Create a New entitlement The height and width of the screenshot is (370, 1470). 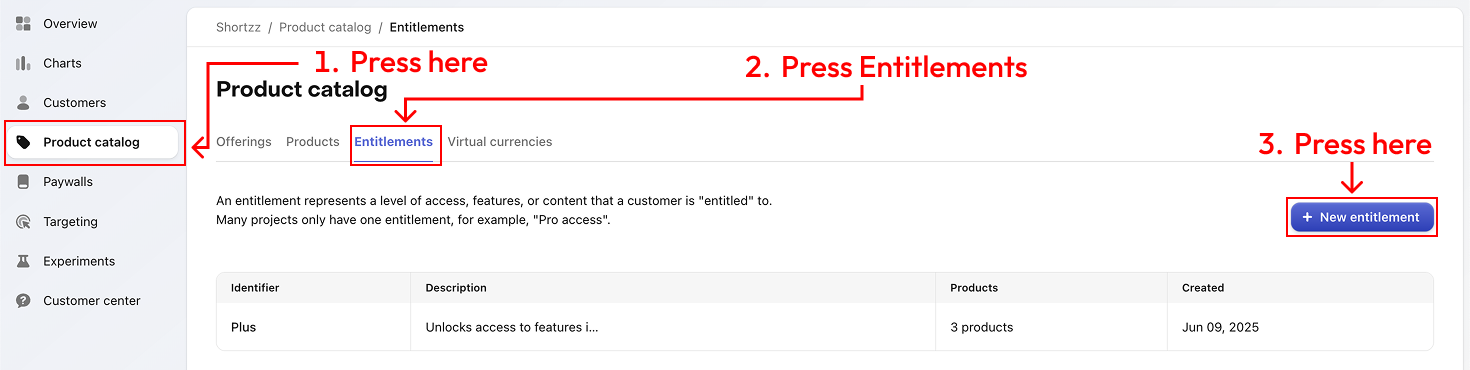pyautogui.click(x=1362, y=217)
